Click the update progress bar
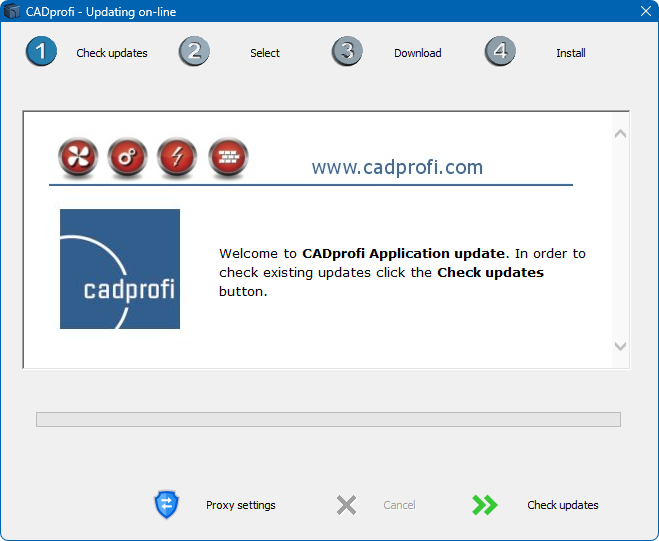The width and height of the screenshot is (659, 541). [x=328, y=419]
